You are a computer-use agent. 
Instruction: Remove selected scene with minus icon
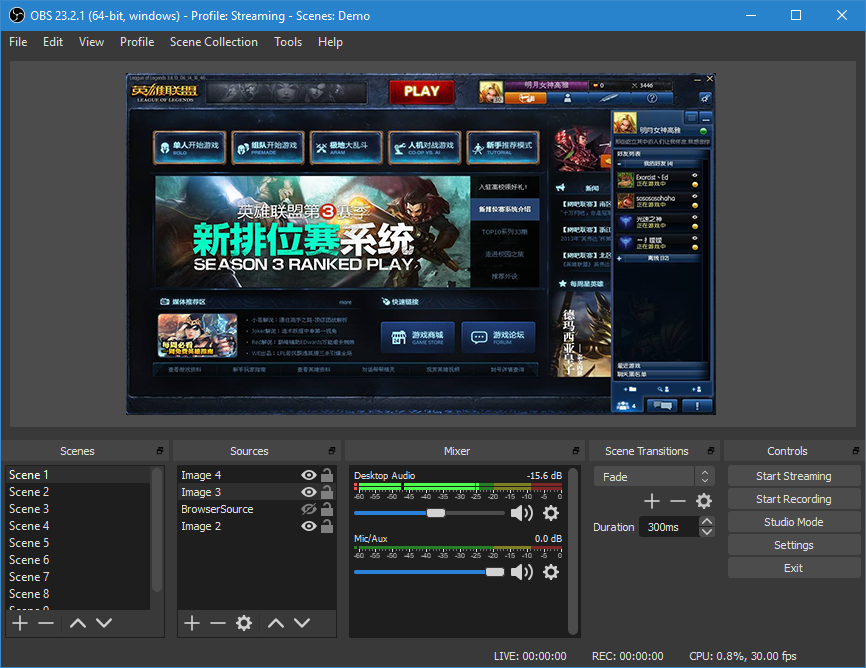click(46, 623)
